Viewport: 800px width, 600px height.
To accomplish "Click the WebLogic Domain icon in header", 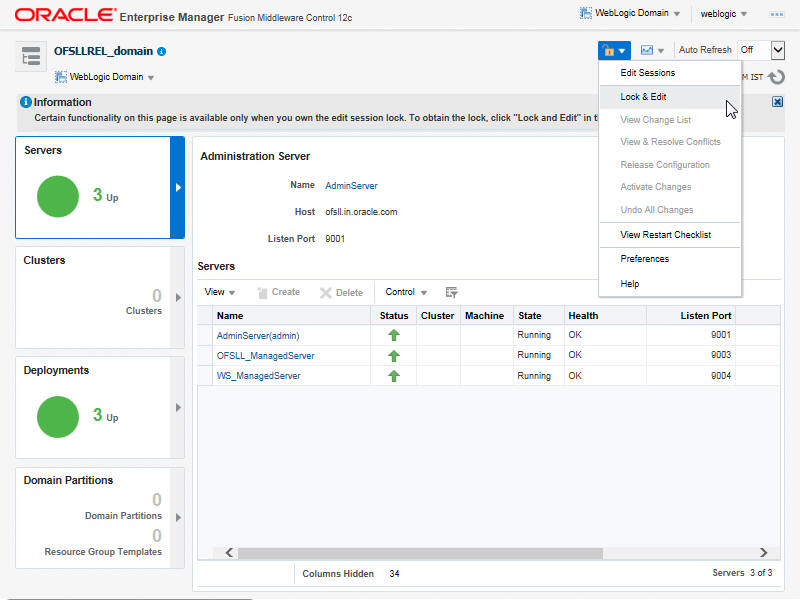I will (586, 13).
